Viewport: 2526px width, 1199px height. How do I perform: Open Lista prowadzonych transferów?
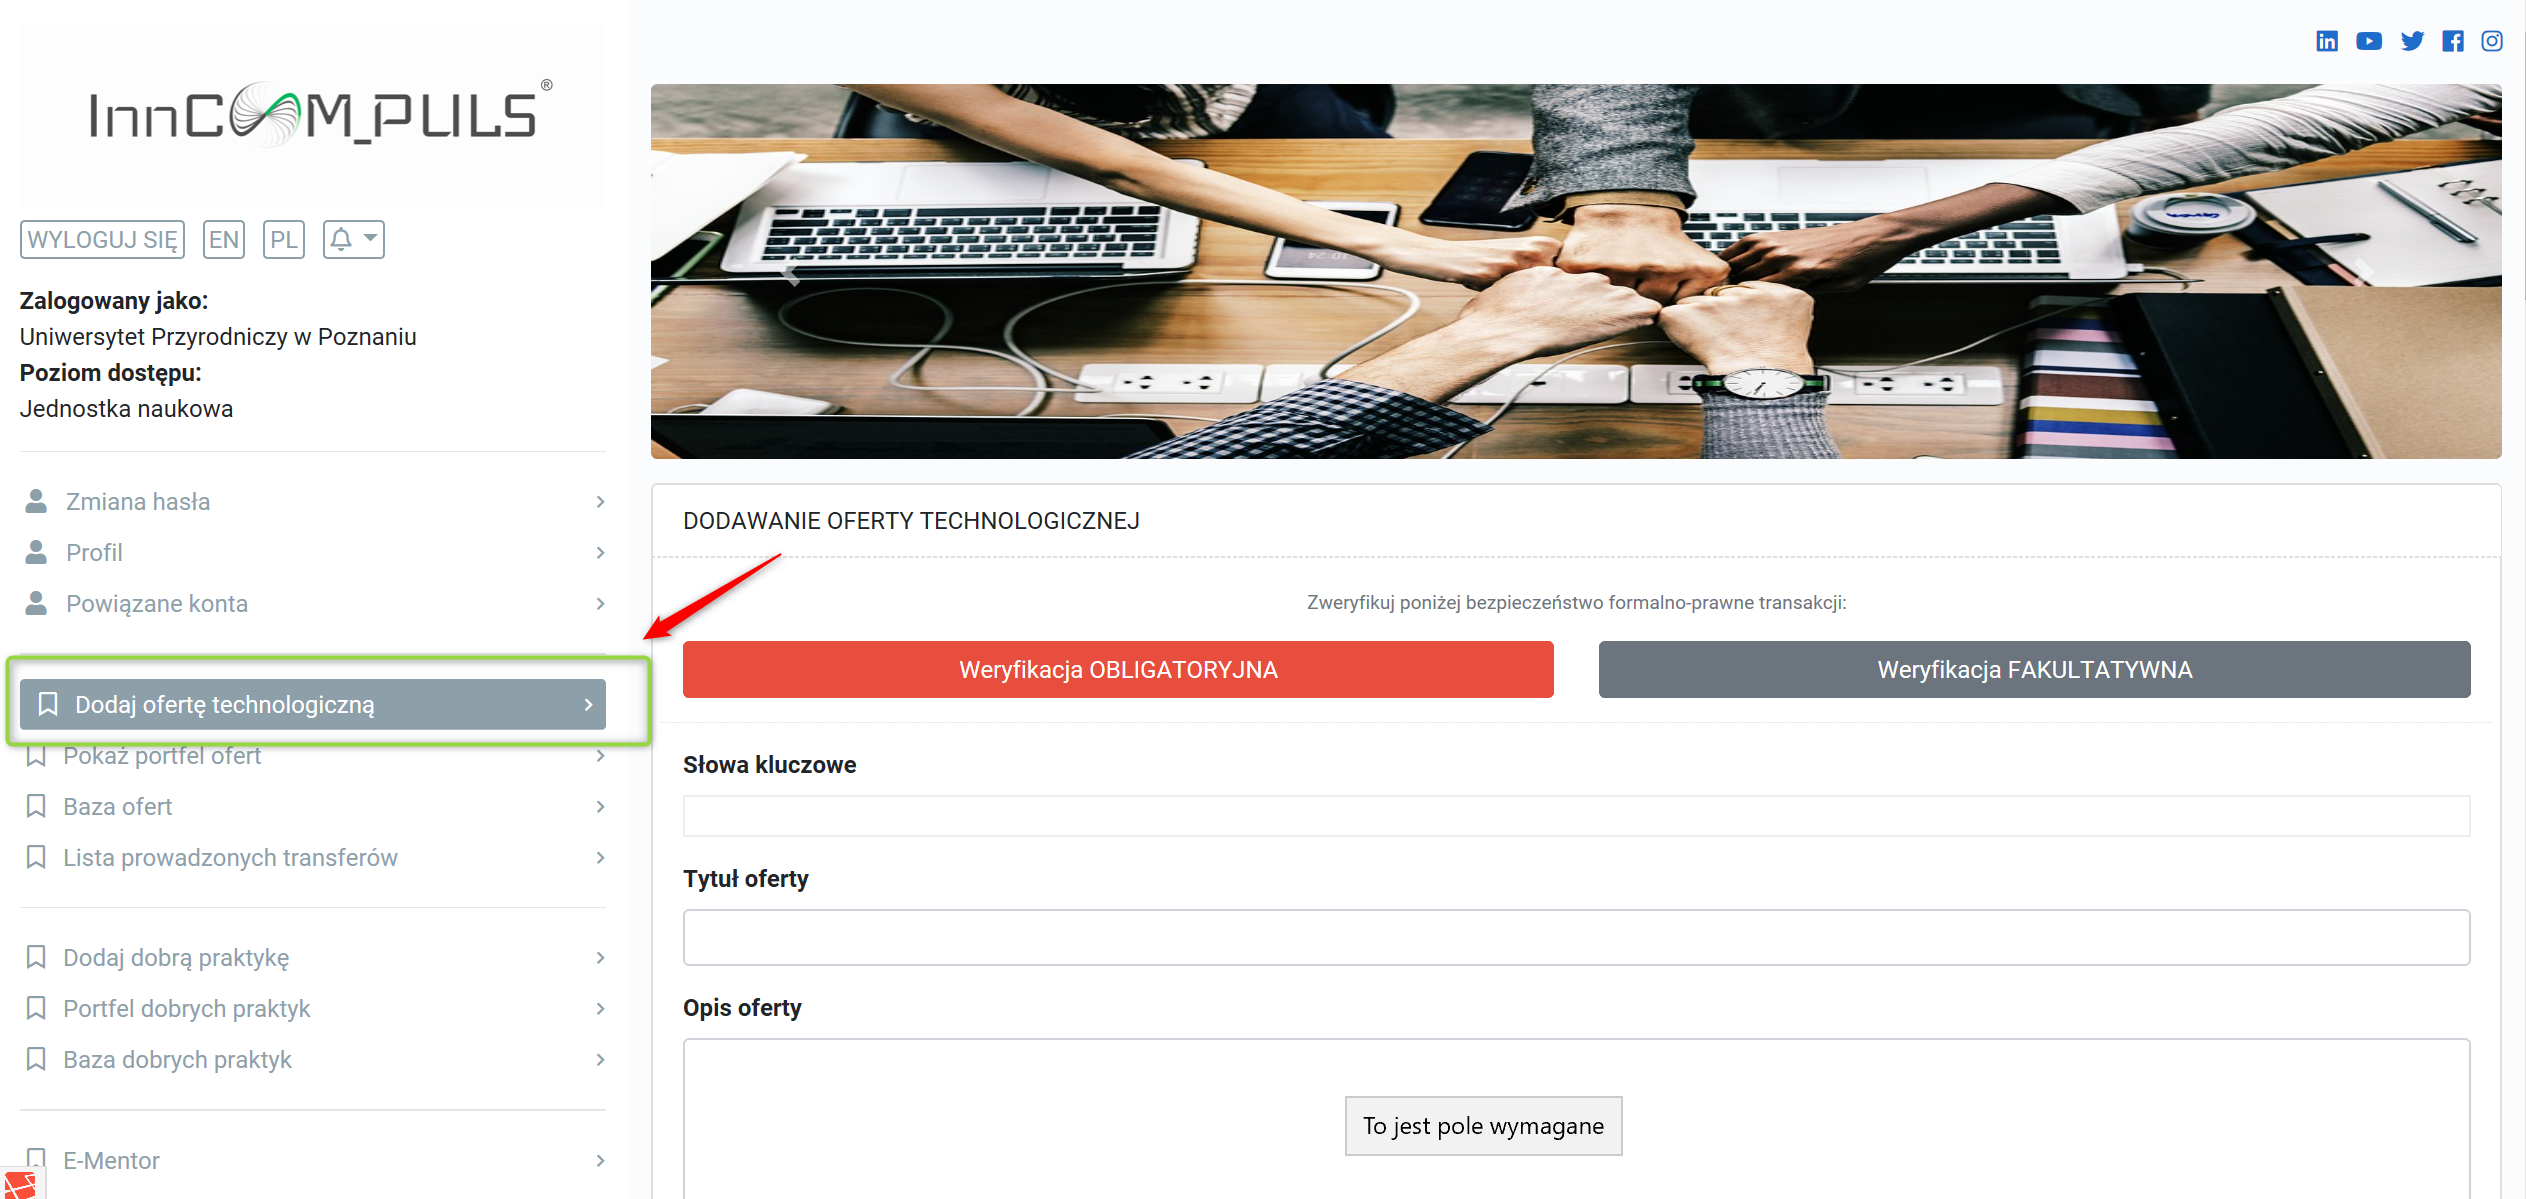(313, 857)
